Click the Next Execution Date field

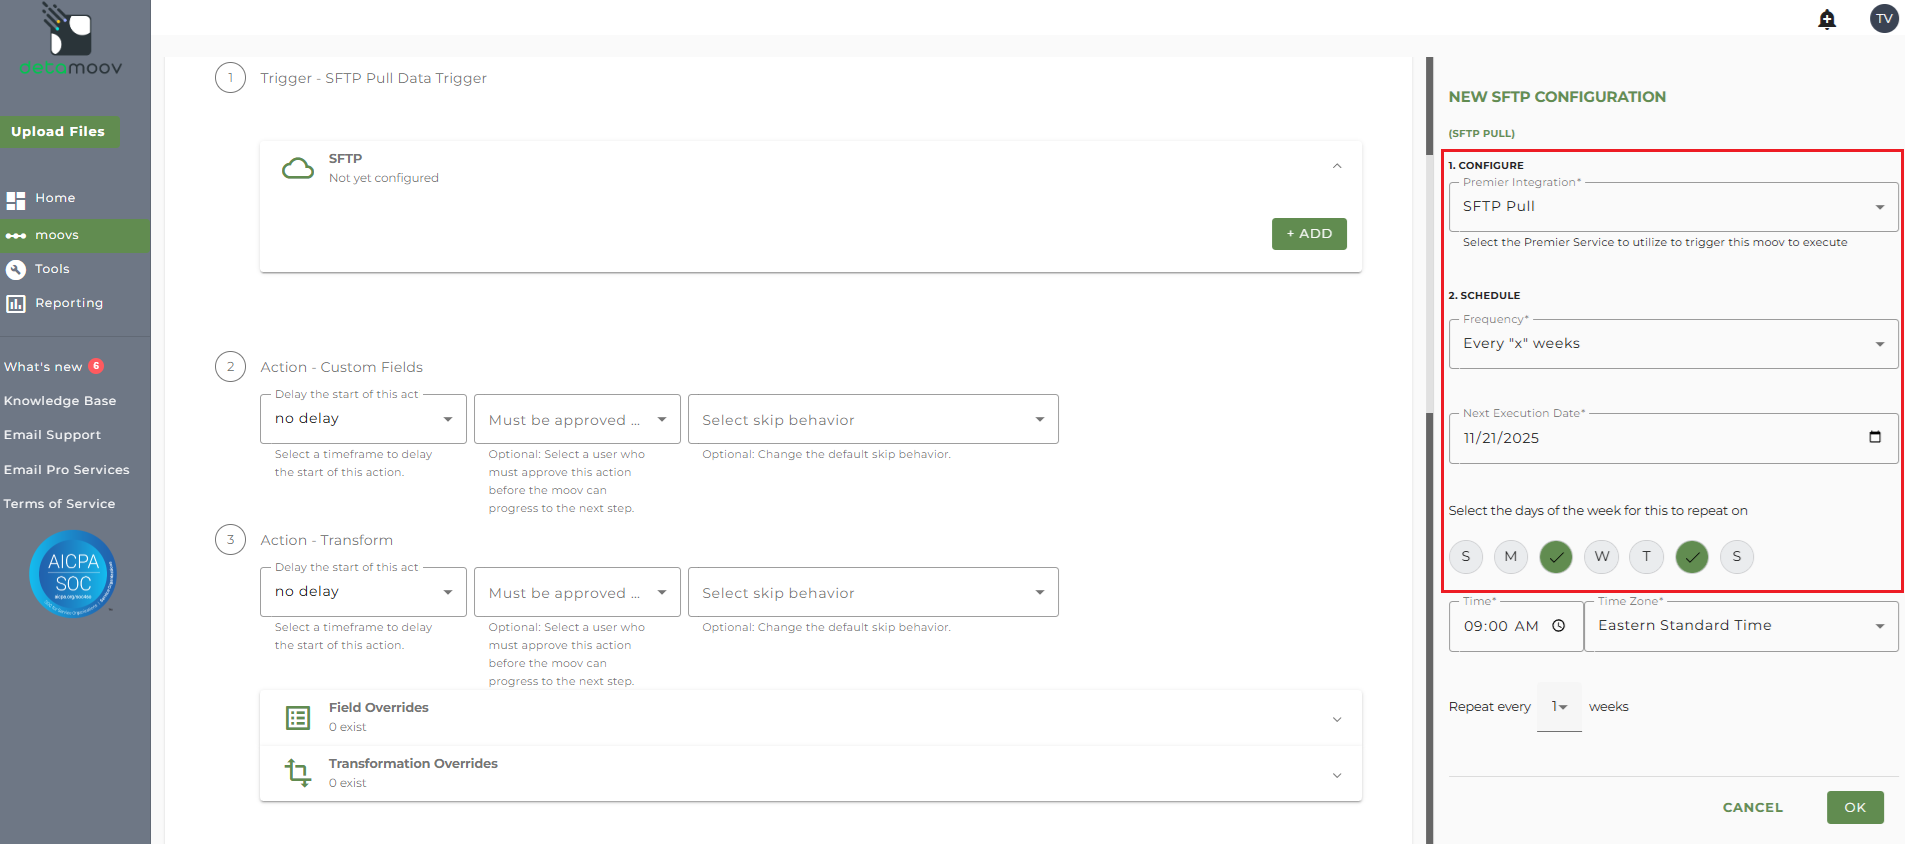[x=1650, y=438]
